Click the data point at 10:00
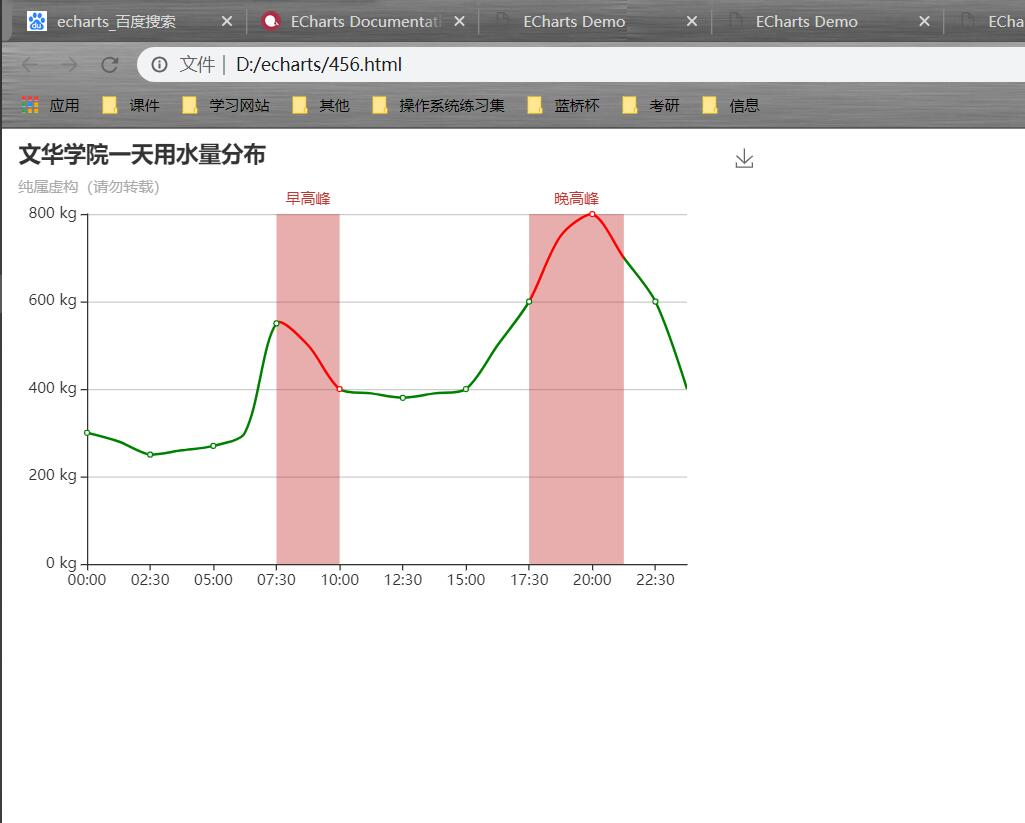Image resolution: width=1025 pixels, height=823 pixels. tap(339, 389)
